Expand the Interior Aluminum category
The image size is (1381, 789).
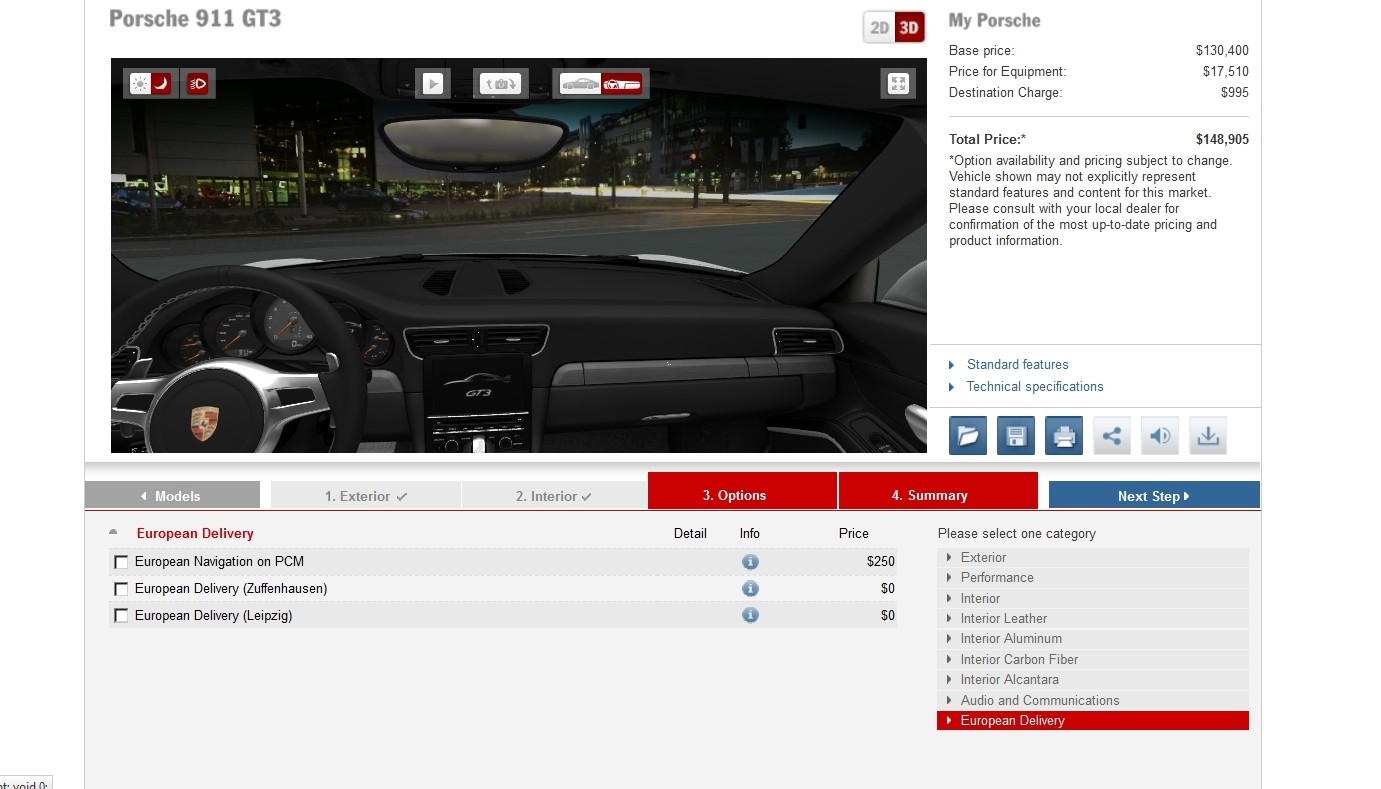tap(1093, 638)
